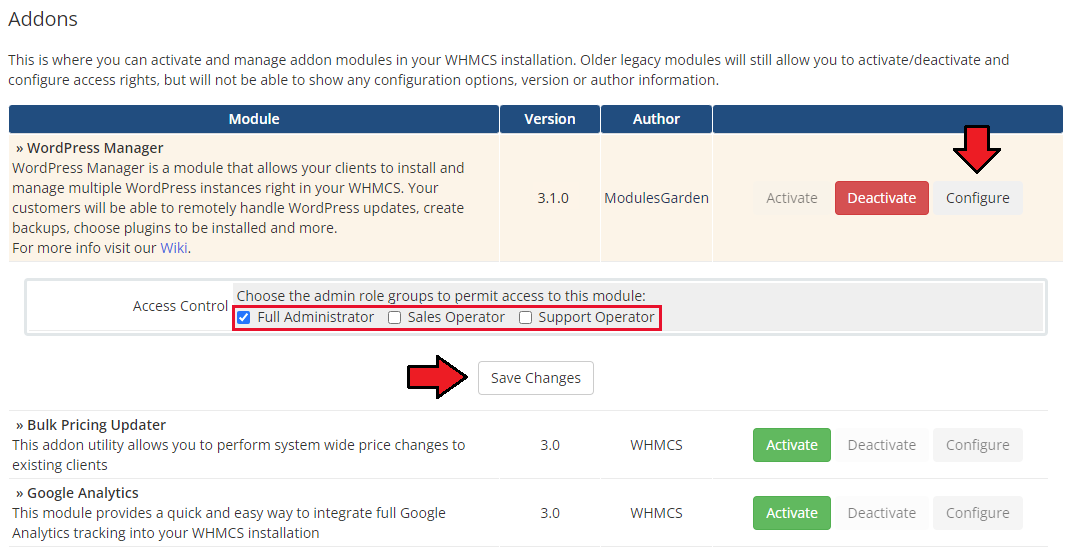Viewport: 1070px width, 553px height.
Task: Click version 3.0 in Bulk Pricing Updater row
Action: tap(550, 445)
